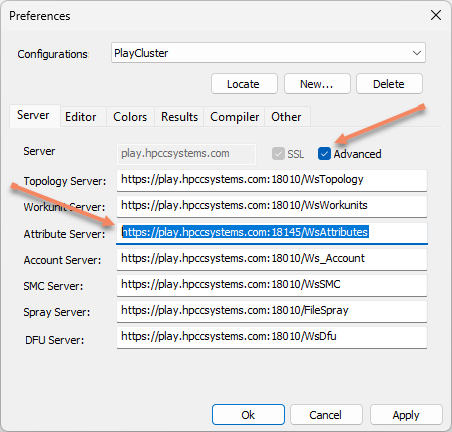The width and height of the screenshot is (452, 432).
Task: Delete the current configuration
Action: pos(389,84)
